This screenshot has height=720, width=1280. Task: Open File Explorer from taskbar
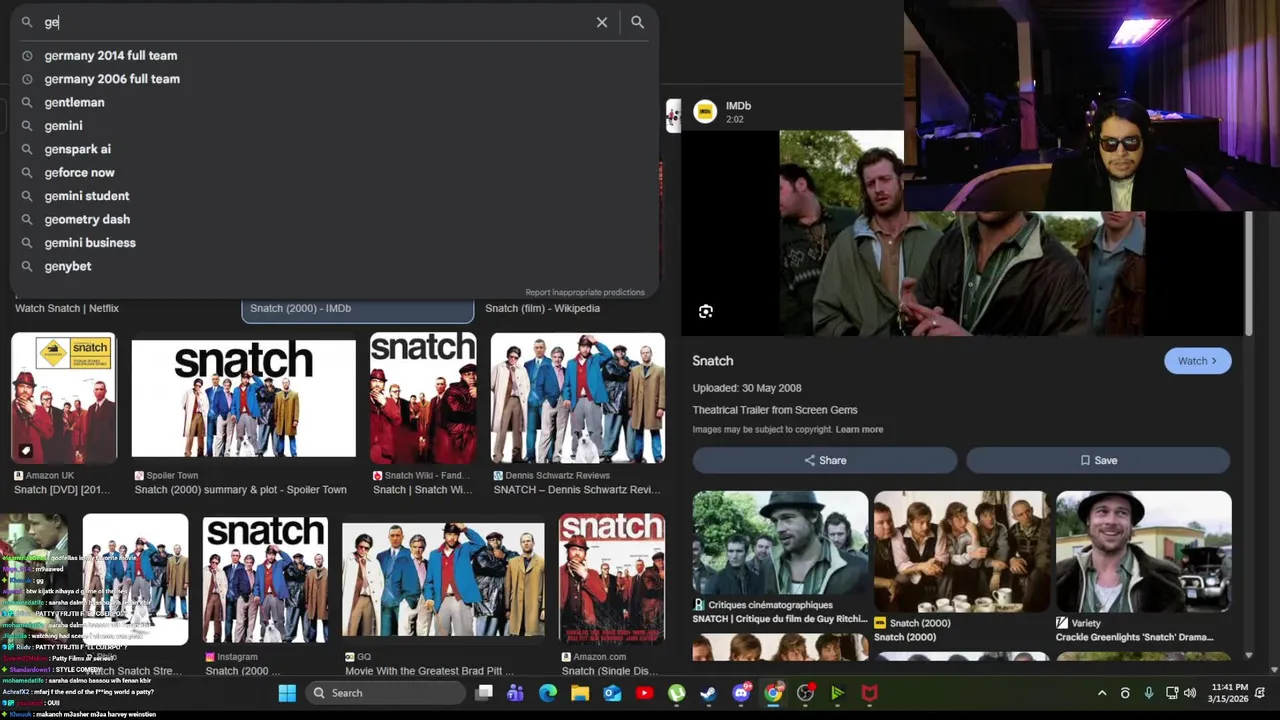580,693
